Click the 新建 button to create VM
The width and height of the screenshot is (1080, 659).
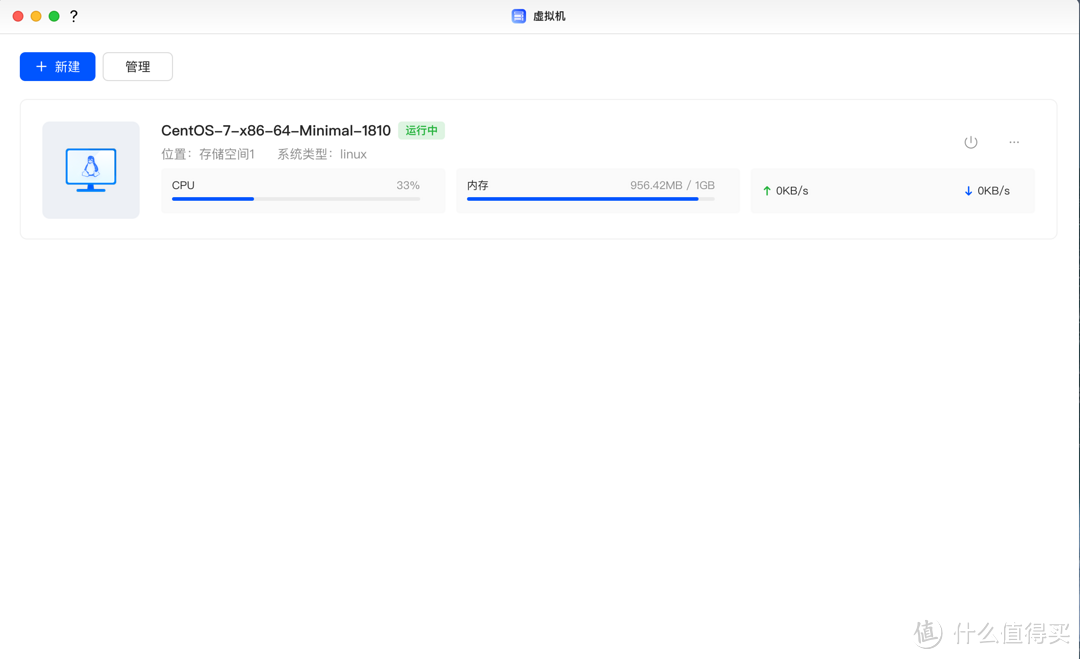[x=58, y=67]
